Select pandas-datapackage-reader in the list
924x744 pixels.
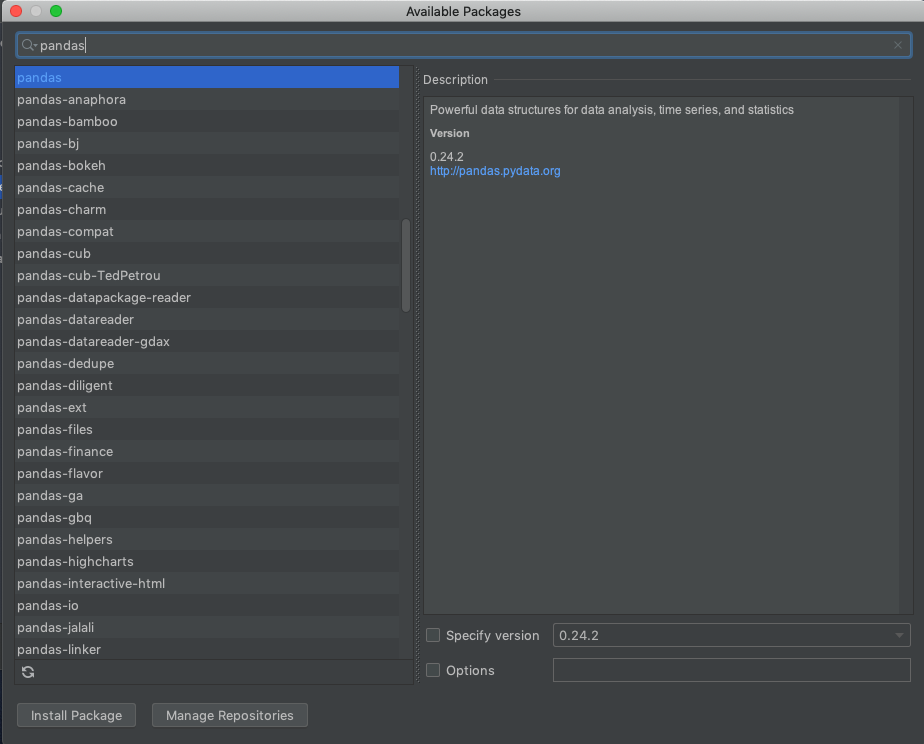[x=207, y=297]
